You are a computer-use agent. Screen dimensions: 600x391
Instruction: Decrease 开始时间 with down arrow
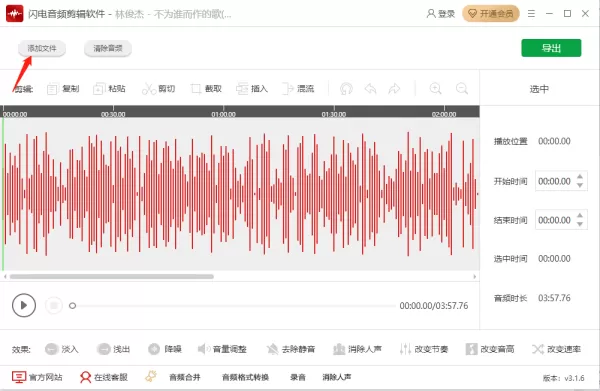[580, 186]
